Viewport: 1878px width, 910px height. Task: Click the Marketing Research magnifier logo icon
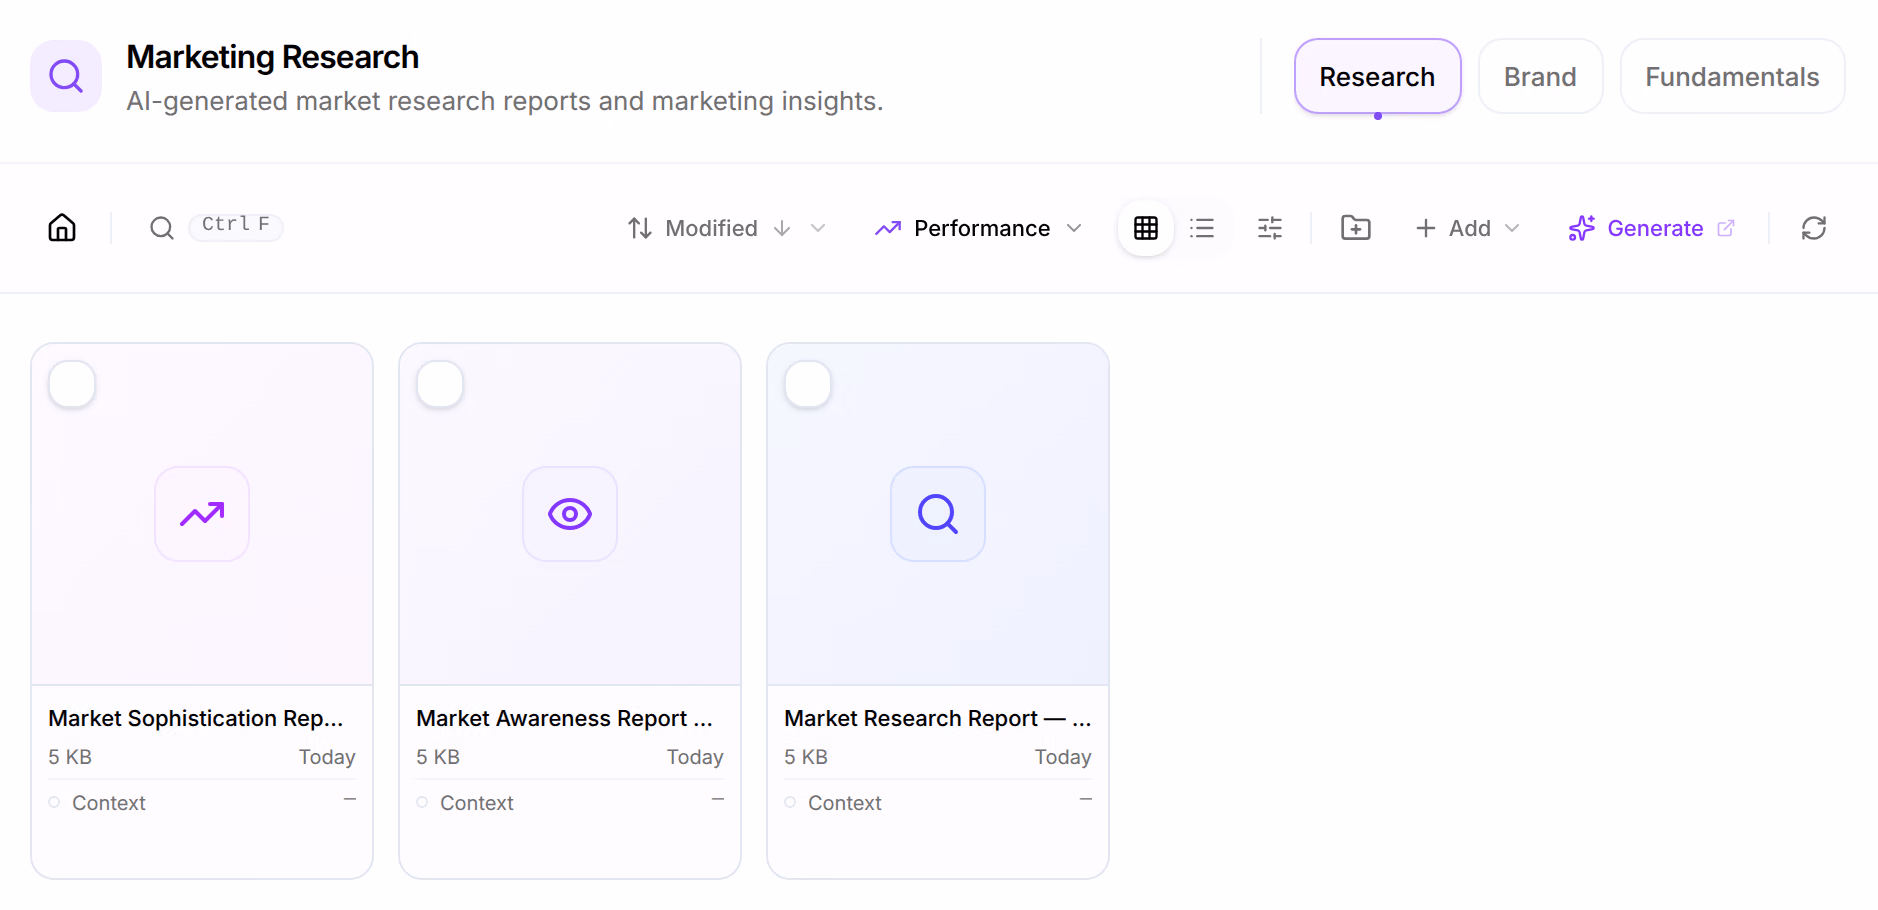tap(66, 76)
